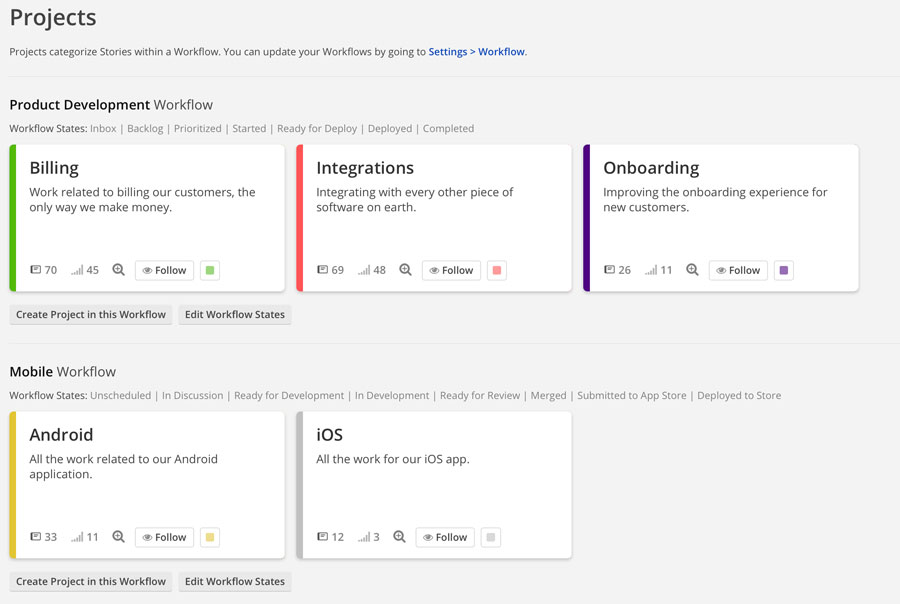The height and width of the screenshot is (604, 900).
Task: Open the Workflow link in the description
Action: 501,51
